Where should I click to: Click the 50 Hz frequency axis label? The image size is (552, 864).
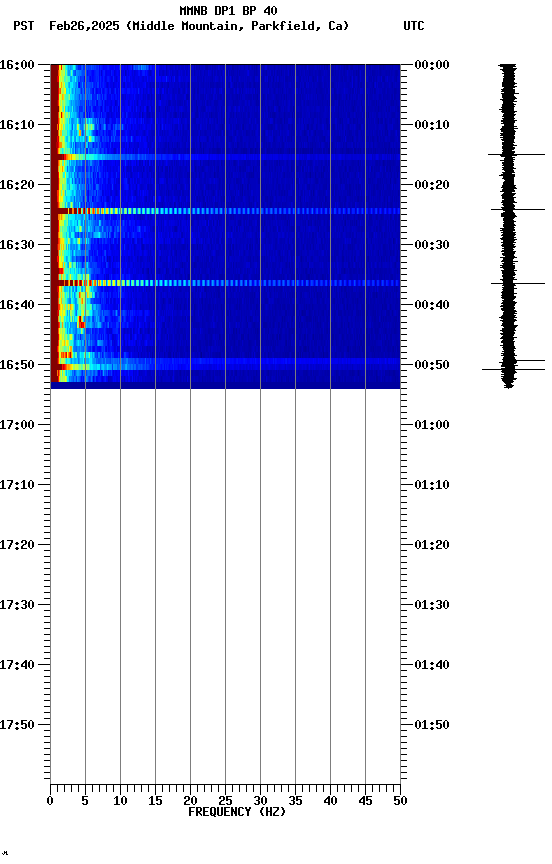coord(400,801)
